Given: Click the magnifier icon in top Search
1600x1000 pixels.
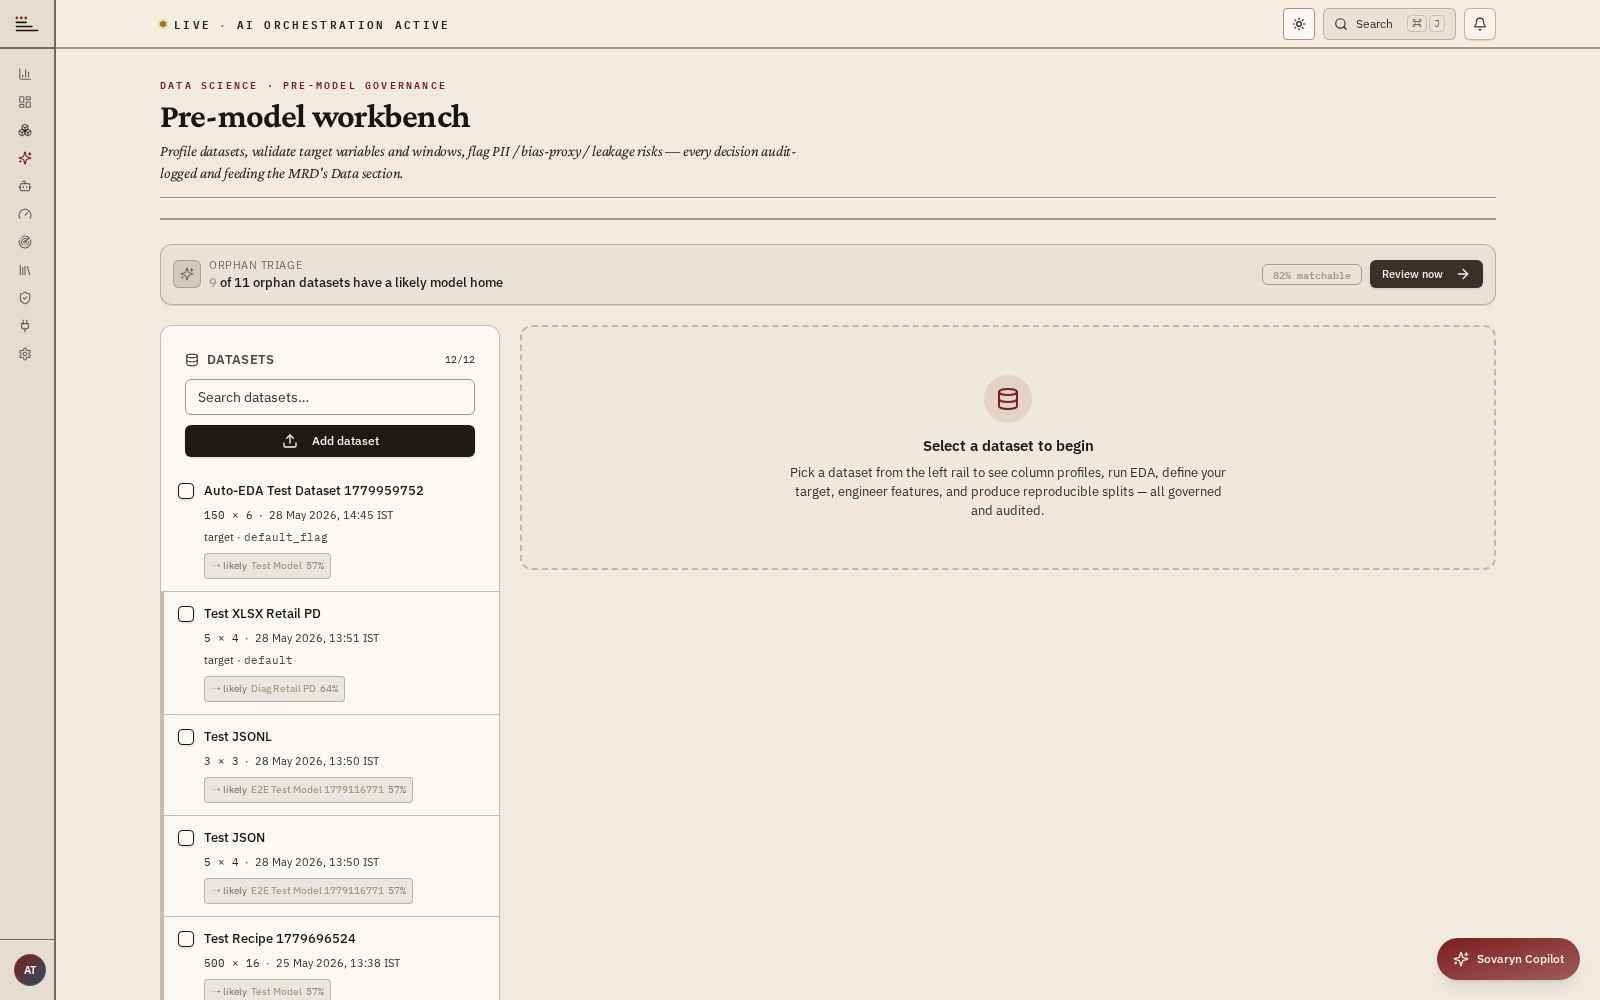Looking at the screenshot, I should (1342, 24).
